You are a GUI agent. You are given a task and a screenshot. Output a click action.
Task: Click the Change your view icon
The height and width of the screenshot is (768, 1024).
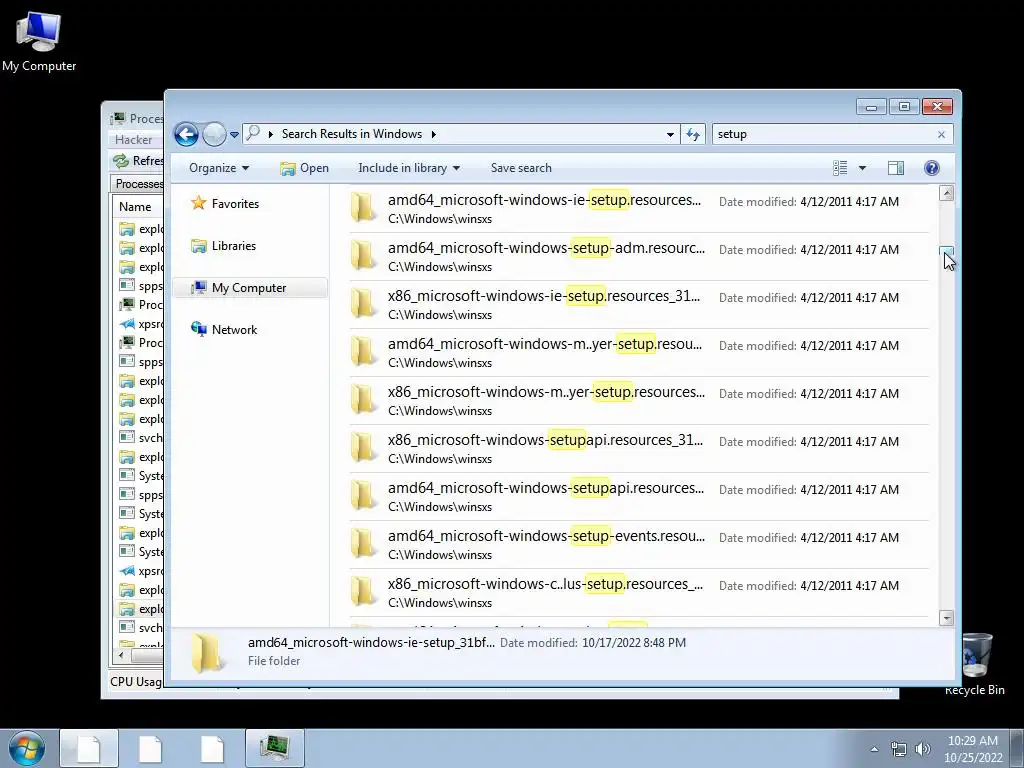click(x=840, y=168)
